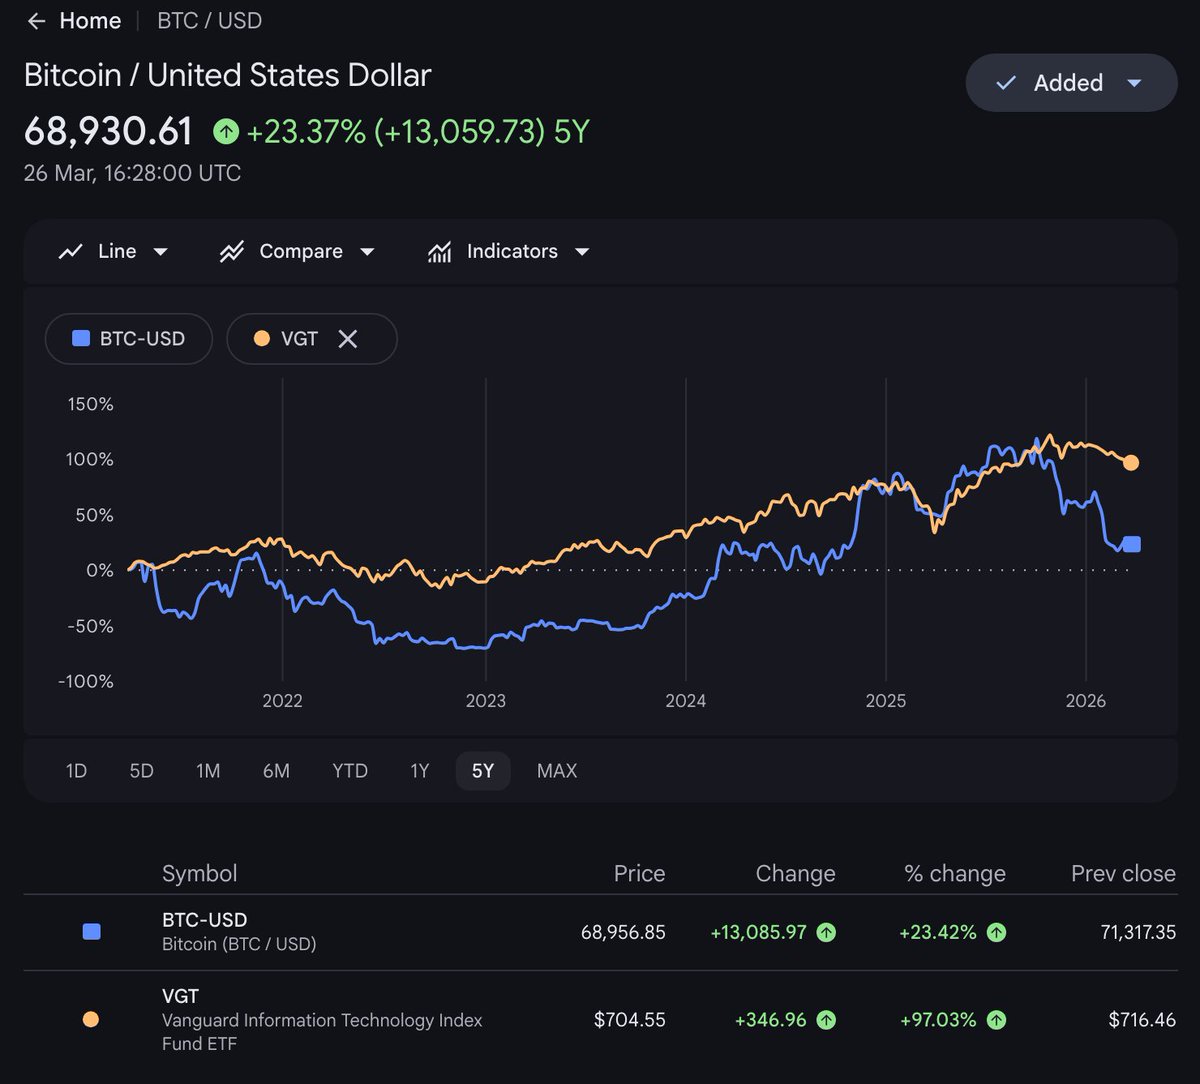Screen dimensions: 1200x1084
Task: Click the 68,930.61 headline price
Action: click(x=108, y=131)
